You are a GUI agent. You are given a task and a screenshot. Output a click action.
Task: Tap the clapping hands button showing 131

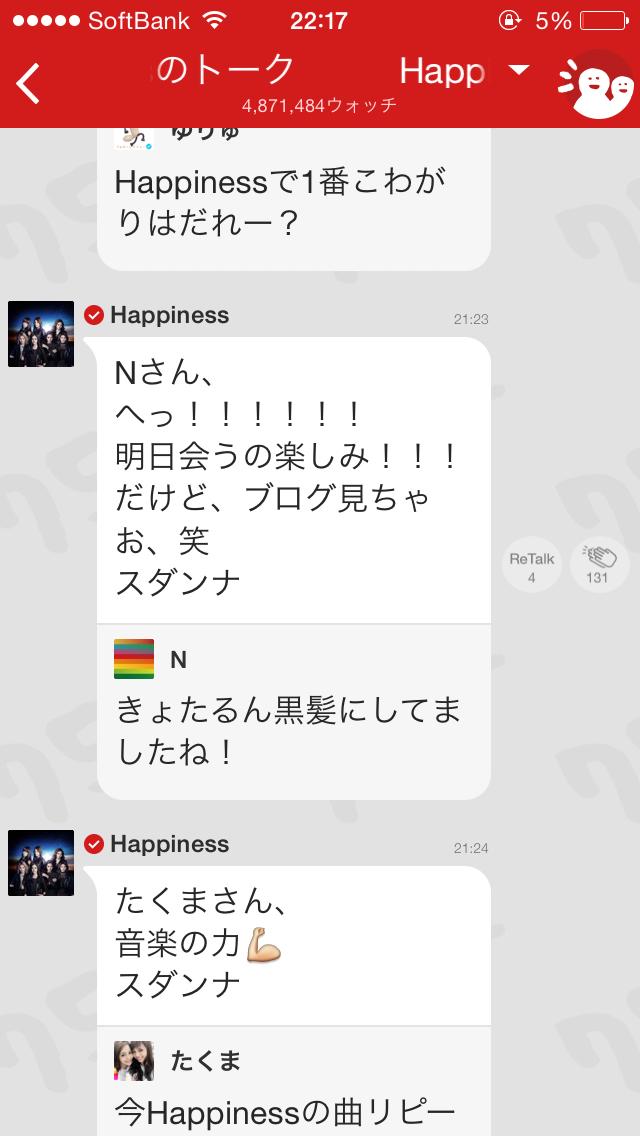click(x=599, y=565)
